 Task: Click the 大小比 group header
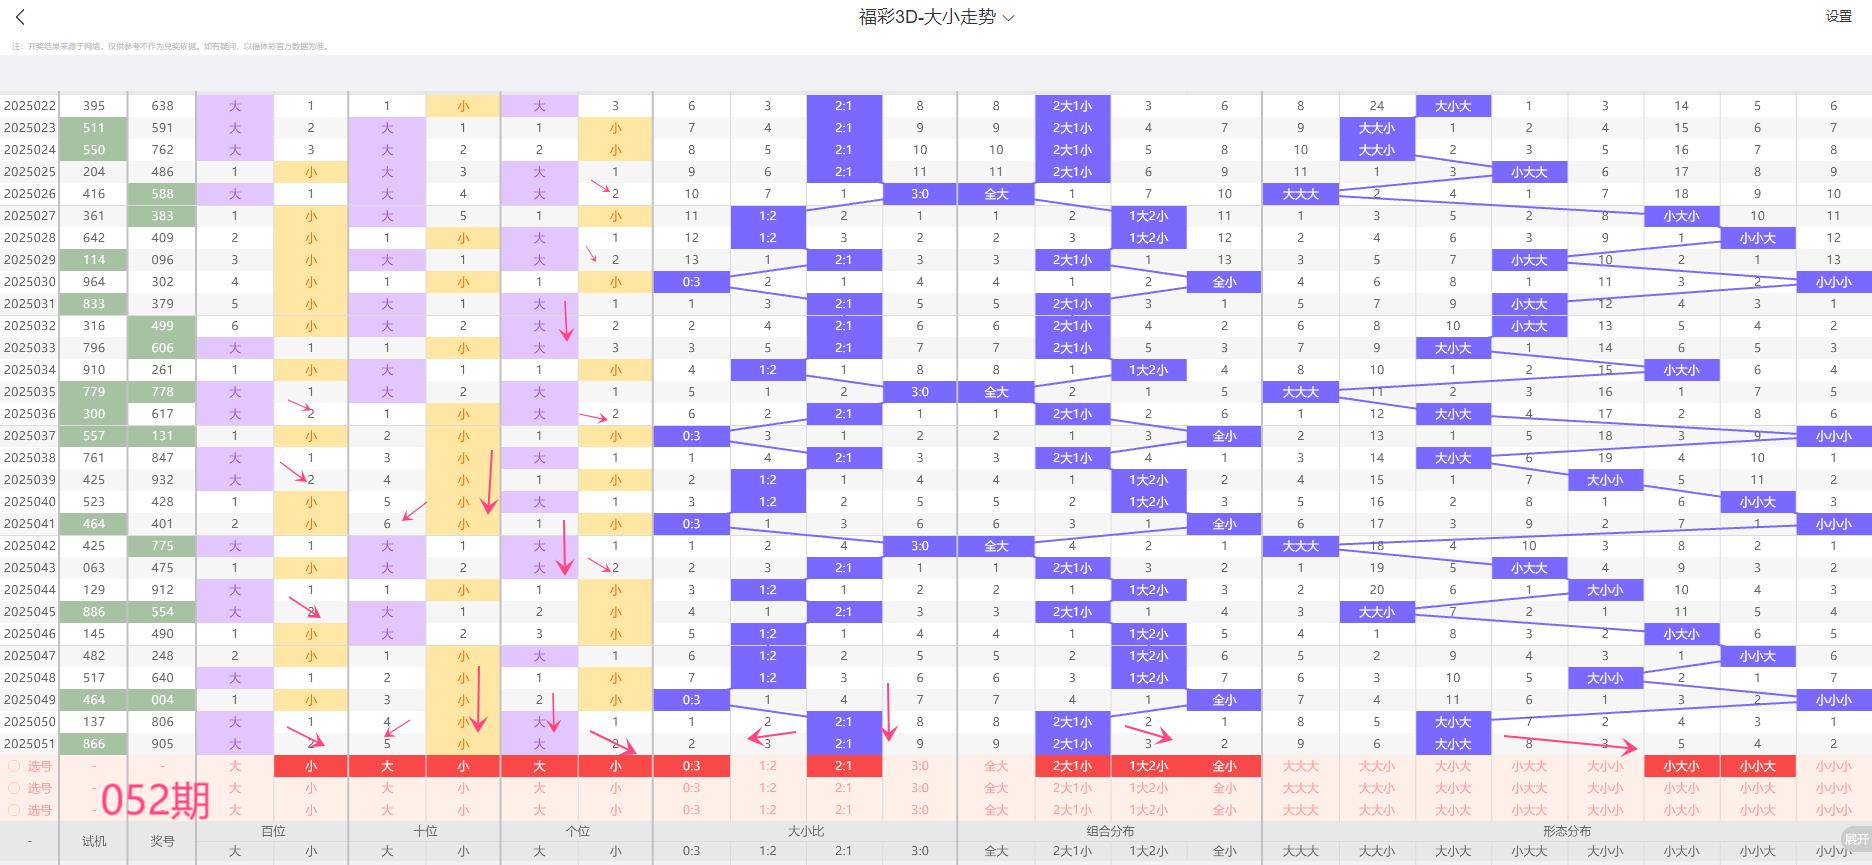(805, 831)
